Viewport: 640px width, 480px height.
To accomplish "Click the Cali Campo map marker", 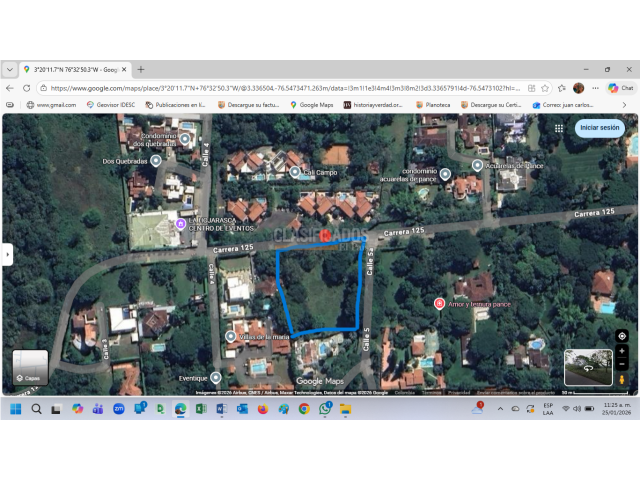I will point(295,172).
